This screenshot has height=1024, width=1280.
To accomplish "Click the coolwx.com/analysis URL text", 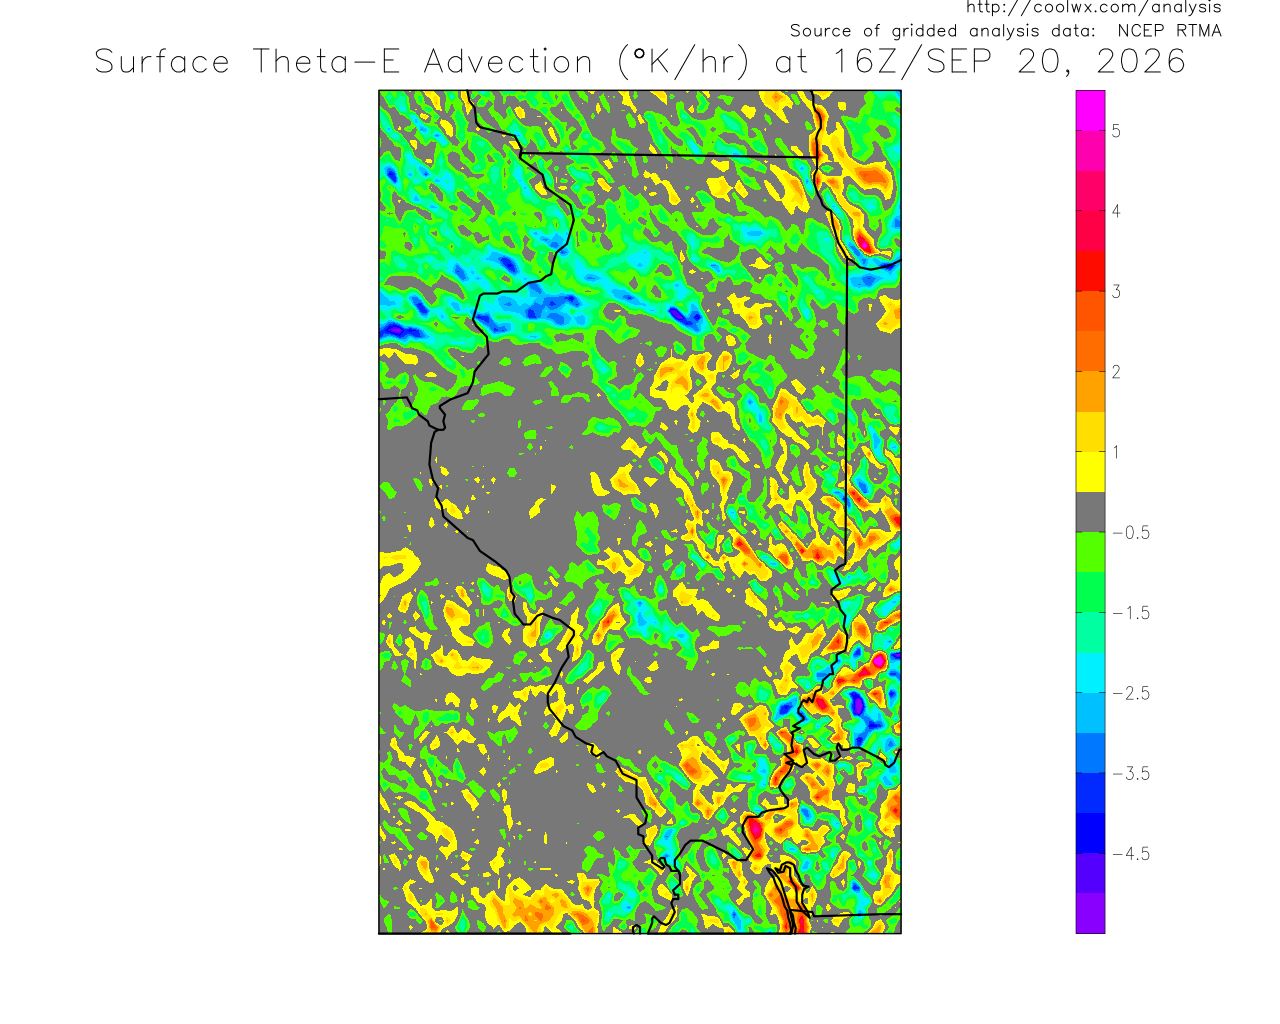I will pos(1093,8).
